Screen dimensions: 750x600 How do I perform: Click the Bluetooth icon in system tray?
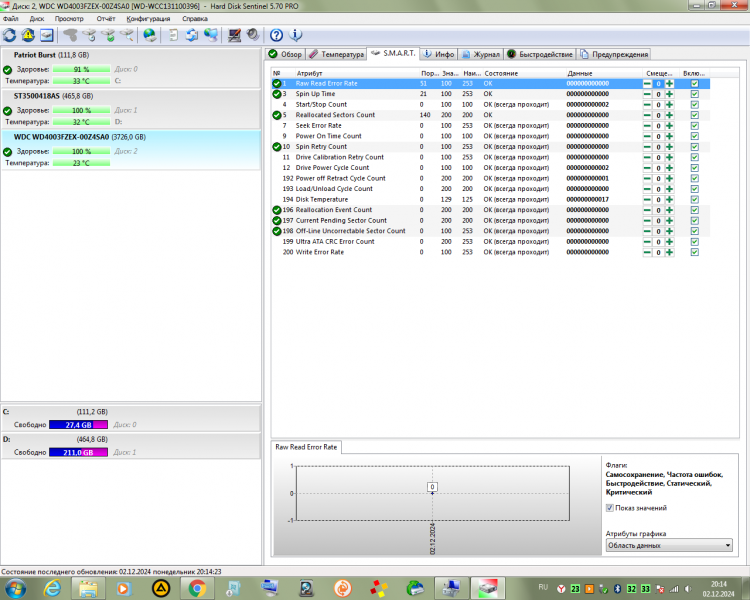[618, 589]
